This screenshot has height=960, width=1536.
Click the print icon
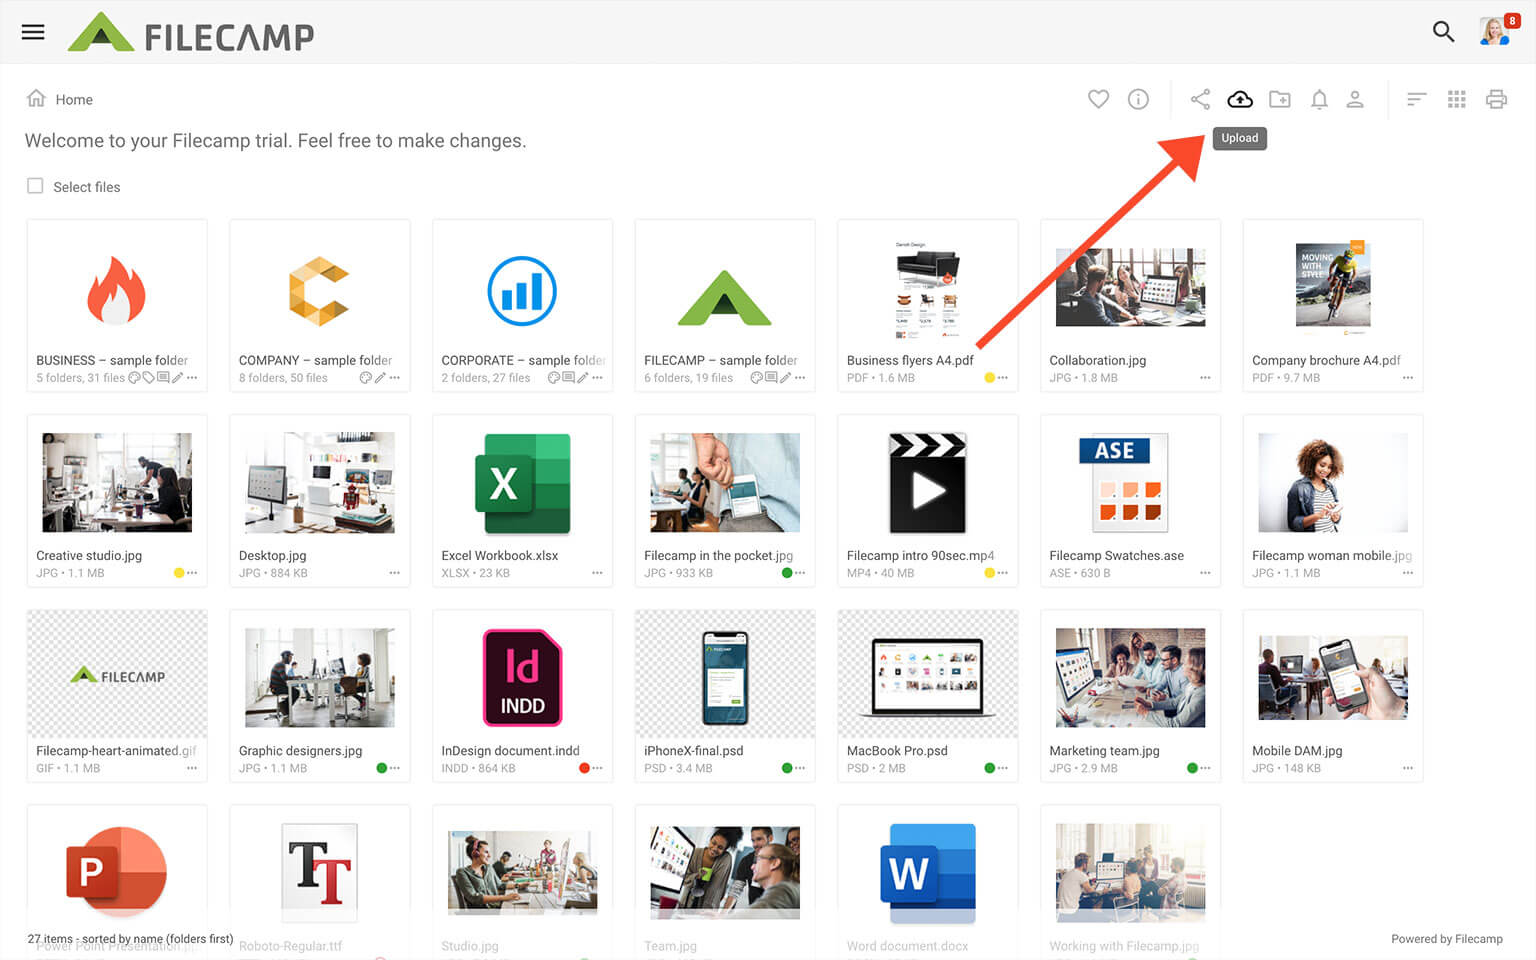click(1496, 99)
